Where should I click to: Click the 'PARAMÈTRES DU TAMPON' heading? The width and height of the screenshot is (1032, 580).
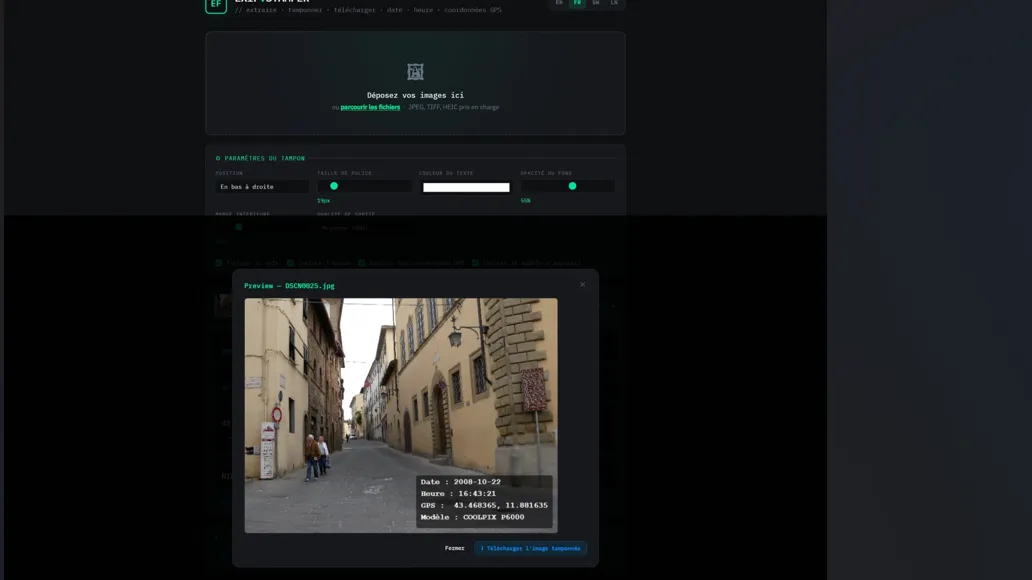(260, 158)
